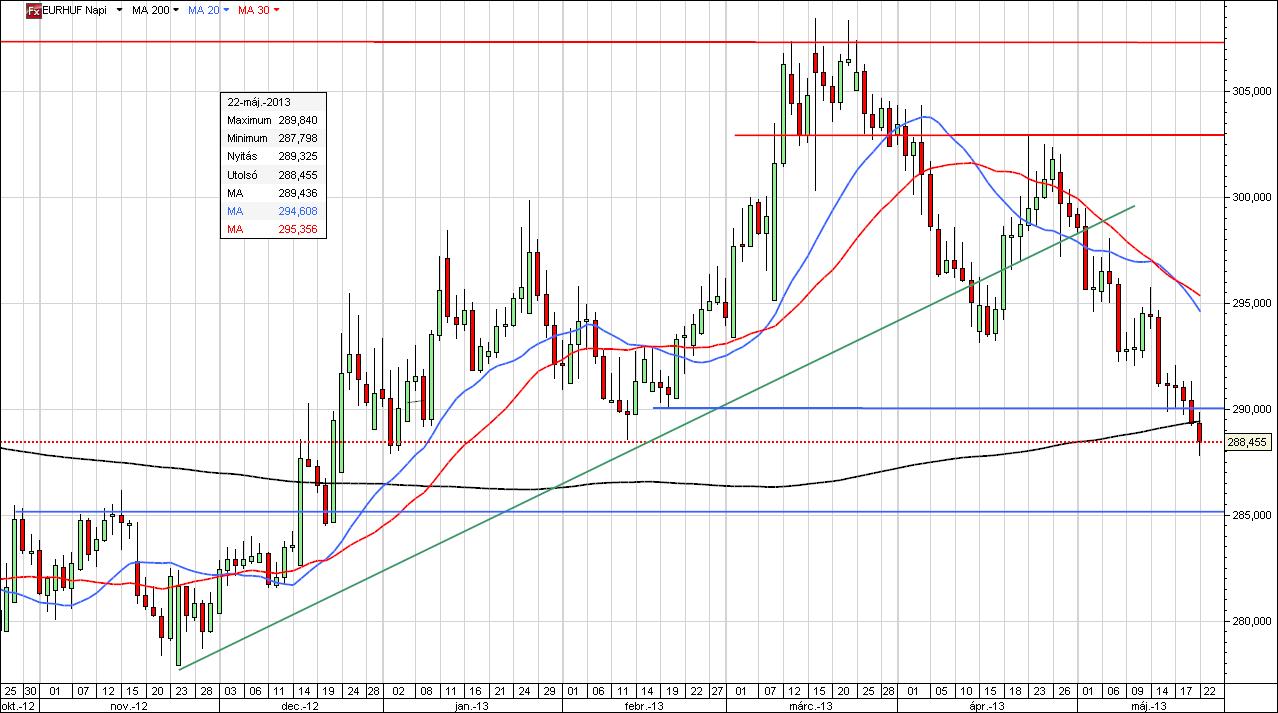Select the dotted red last-price line

(x=612, y=442)
